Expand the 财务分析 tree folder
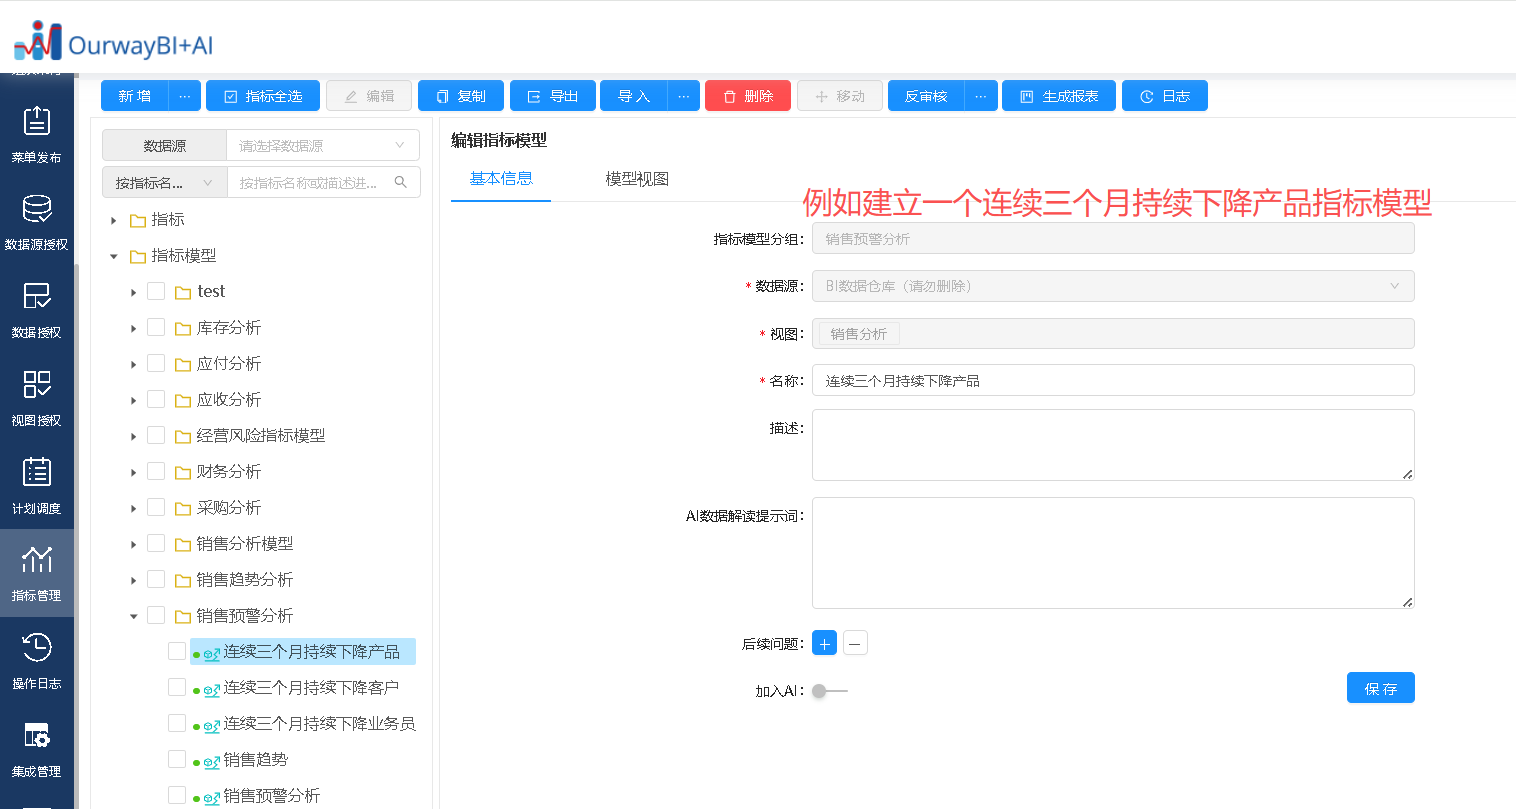Image resolution: width=1516 pixels, height=809 pixels. (133, 472)
